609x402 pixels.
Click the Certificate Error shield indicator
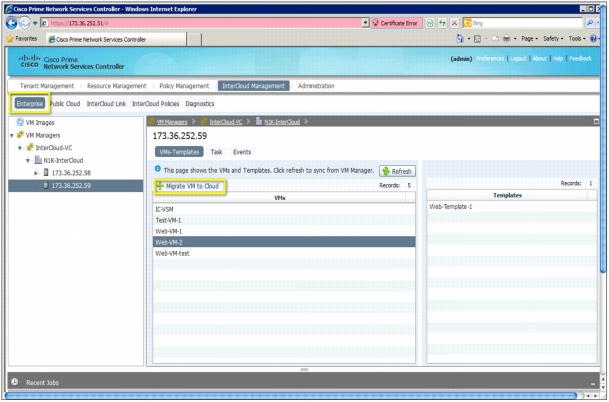click(396, 23)
